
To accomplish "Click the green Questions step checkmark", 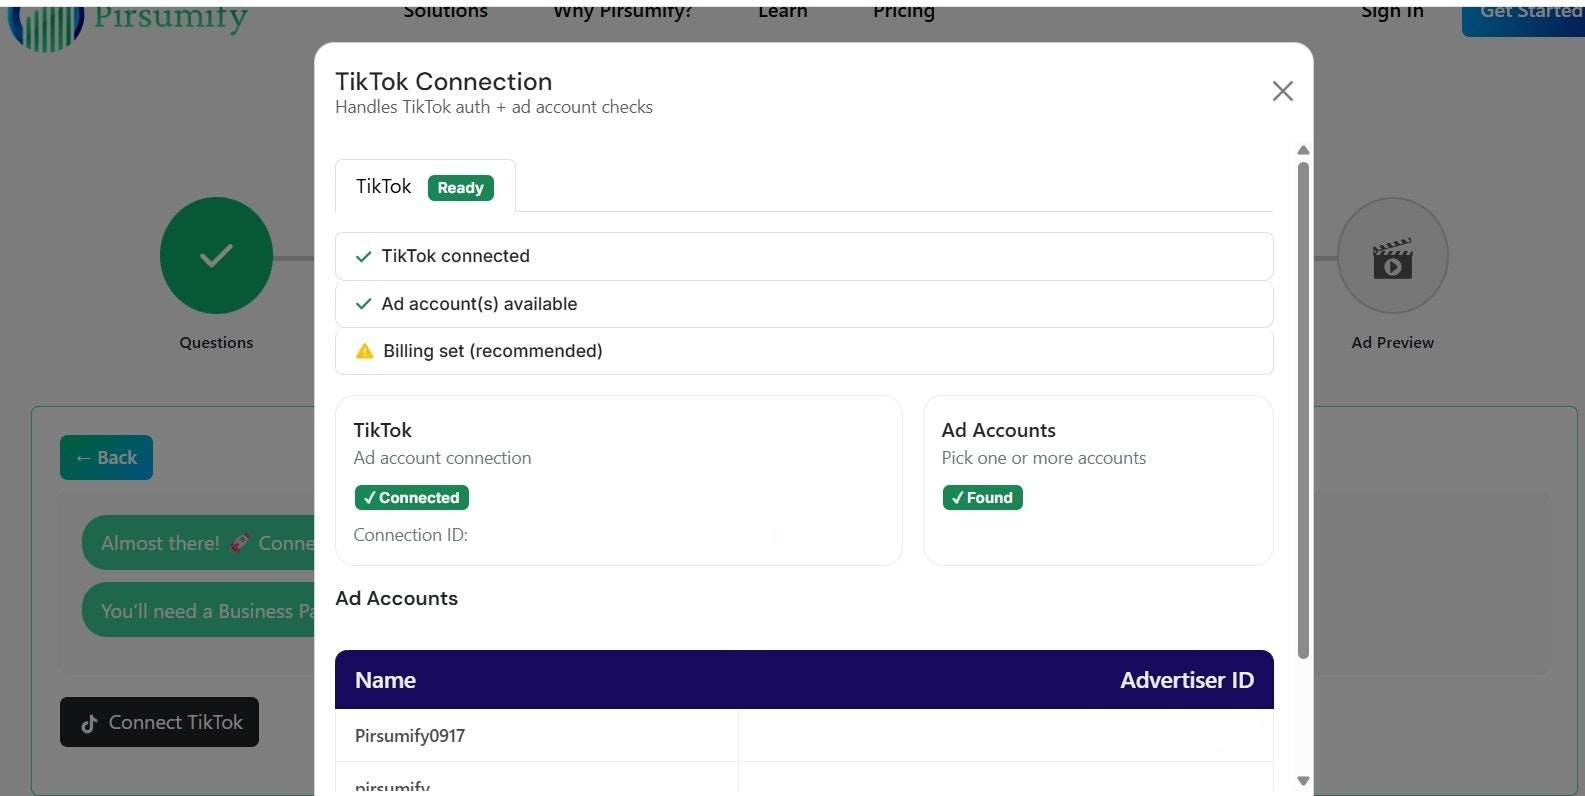I will pos(216,256).
